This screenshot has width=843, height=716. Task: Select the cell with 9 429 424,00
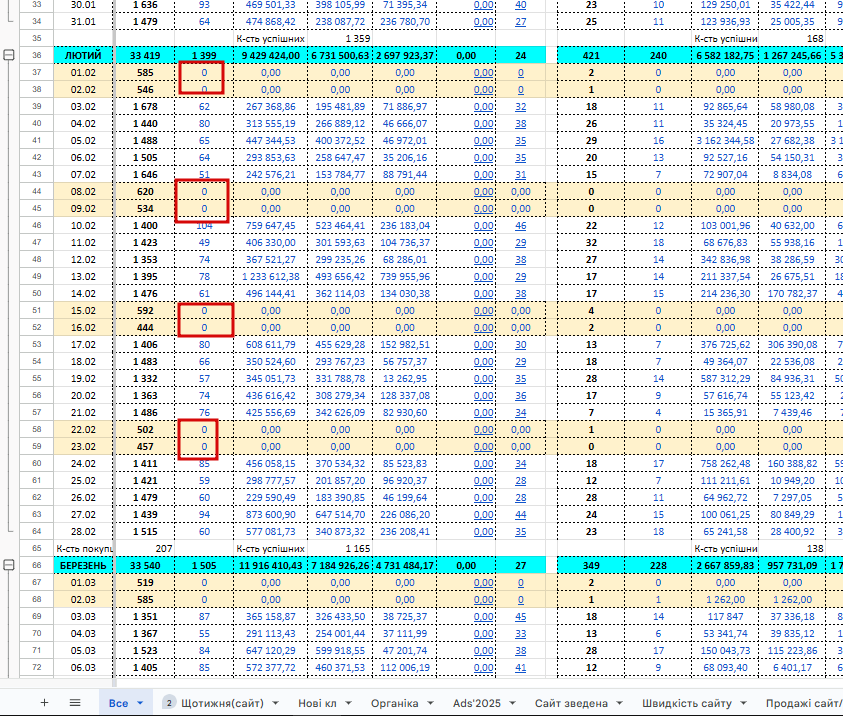[x=270, y=55]
